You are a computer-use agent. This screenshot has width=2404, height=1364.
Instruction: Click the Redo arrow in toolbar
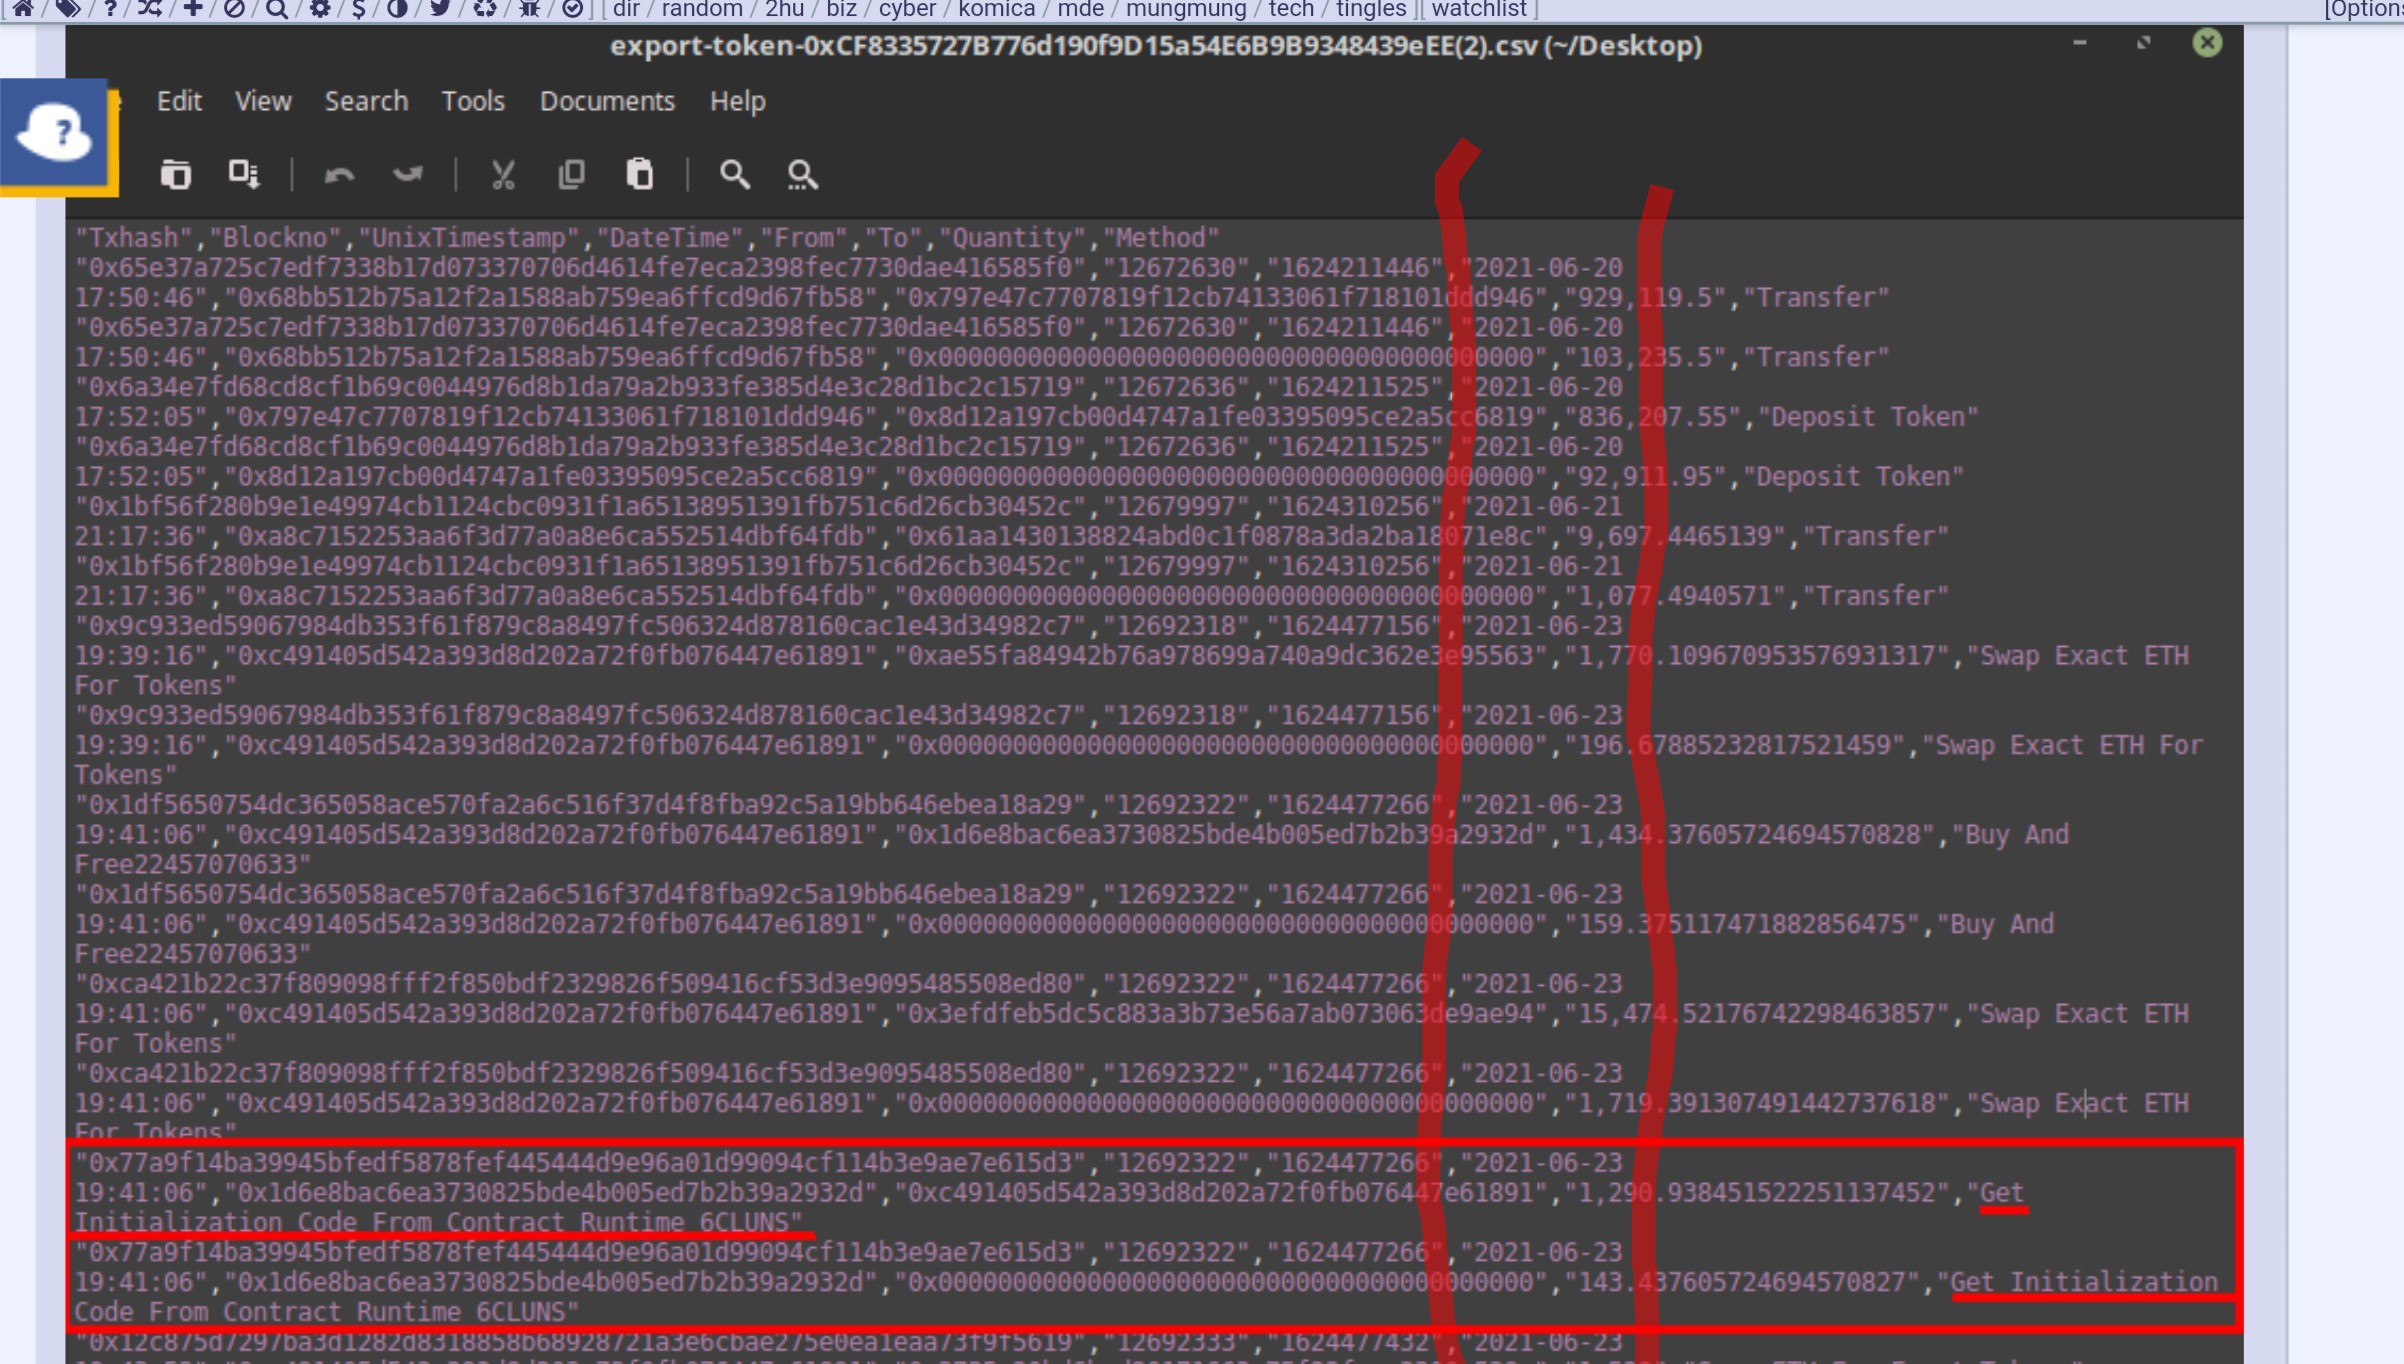point(408,175)
